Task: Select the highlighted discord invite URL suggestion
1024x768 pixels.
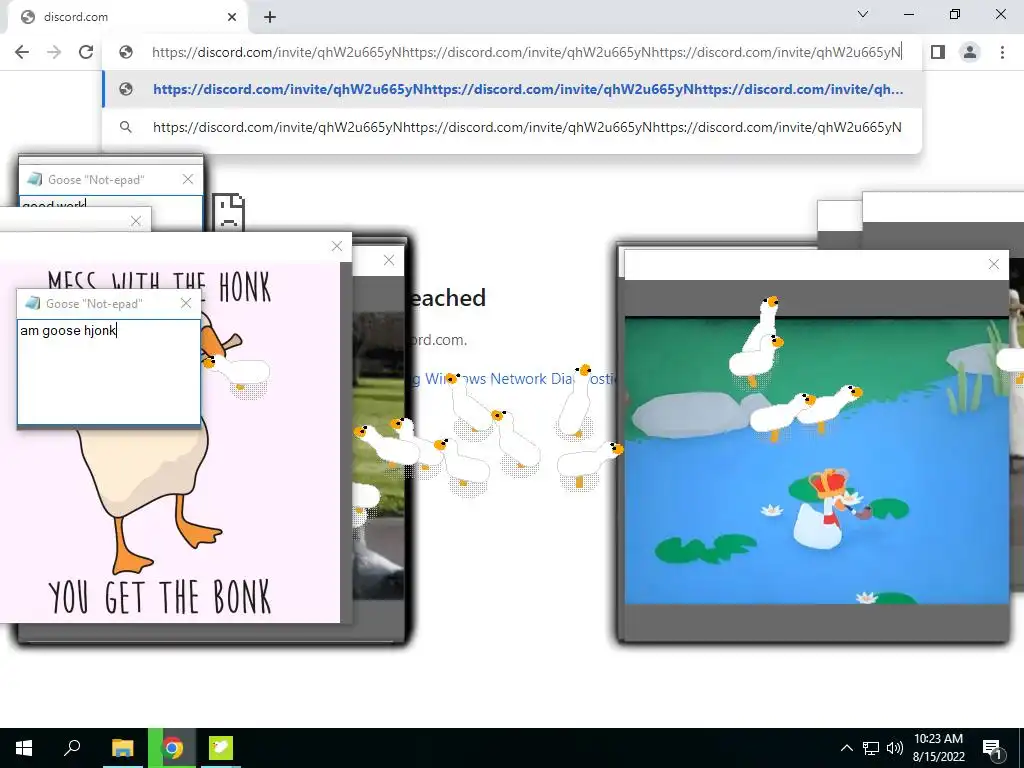Action: pyautogui.click(x=512, y=89)
